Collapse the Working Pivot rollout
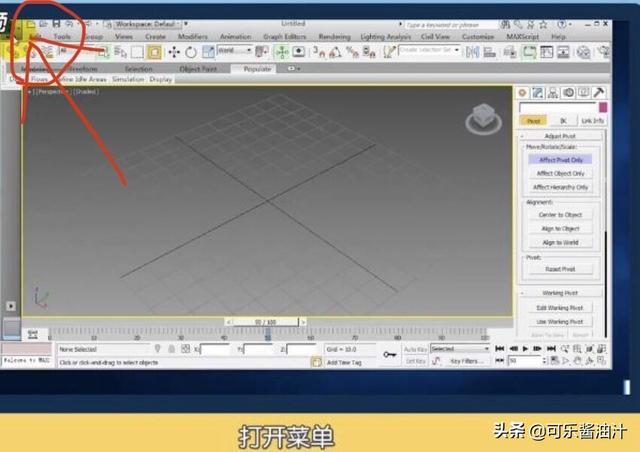 560,293
